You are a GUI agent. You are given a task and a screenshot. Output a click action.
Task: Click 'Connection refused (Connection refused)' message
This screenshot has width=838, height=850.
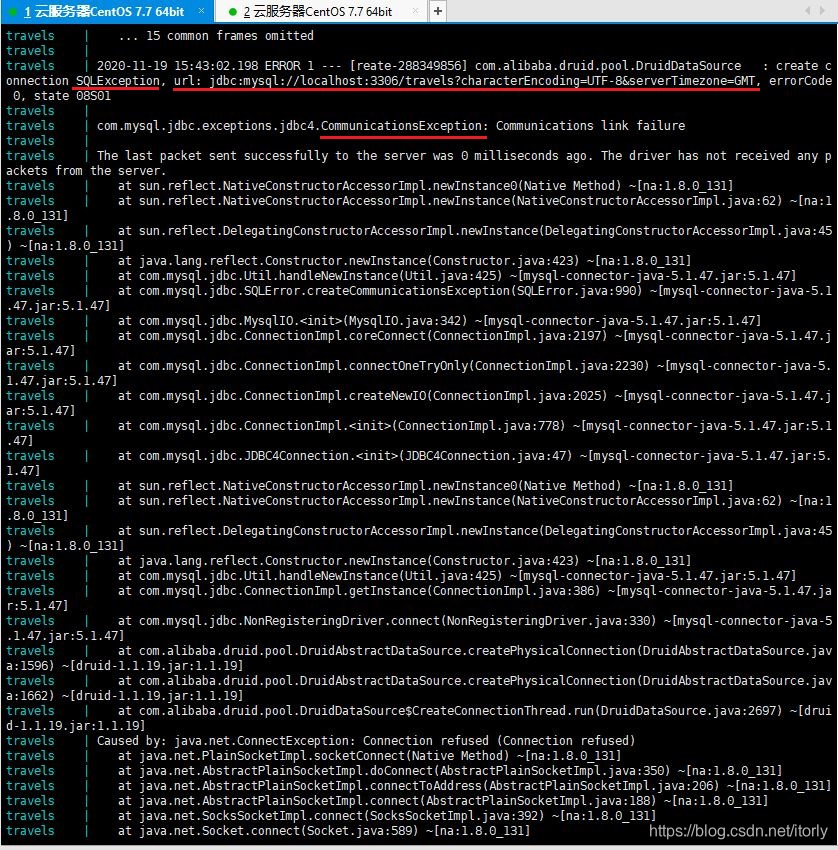[499, 740]
